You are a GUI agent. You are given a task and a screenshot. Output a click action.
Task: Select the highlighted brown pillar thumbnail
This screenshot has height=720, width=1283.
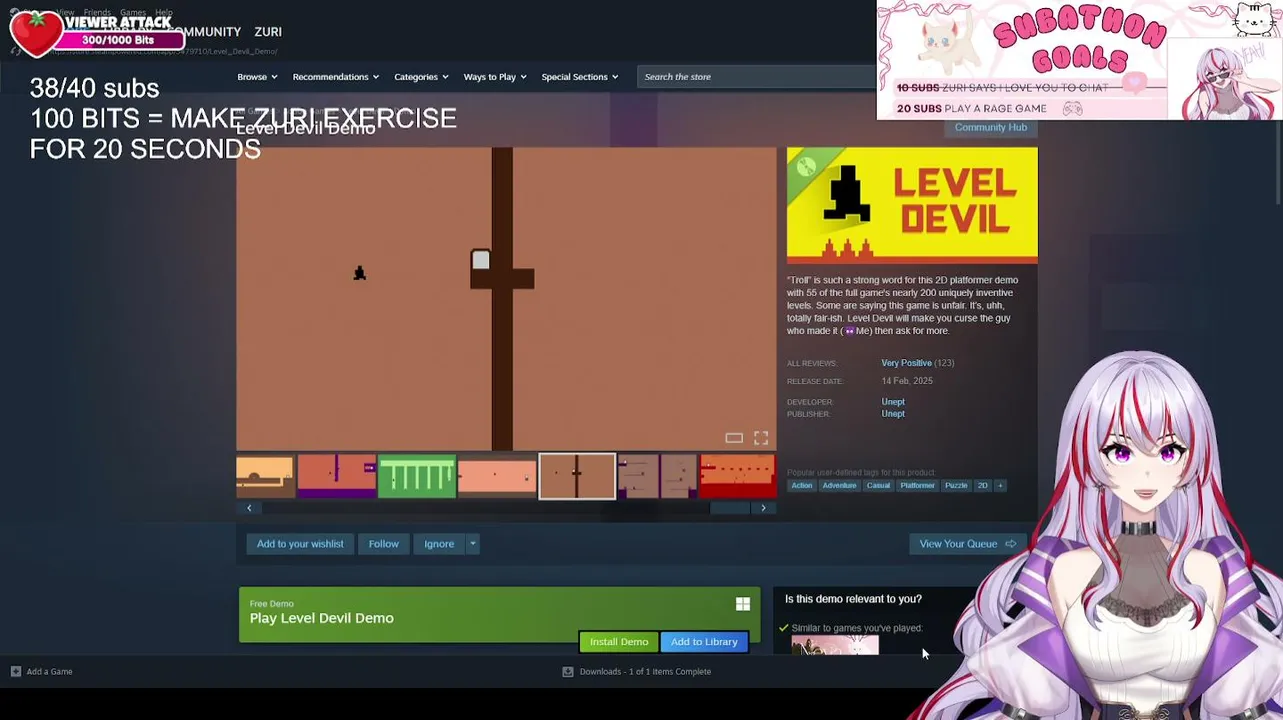[x=577, y=476]
